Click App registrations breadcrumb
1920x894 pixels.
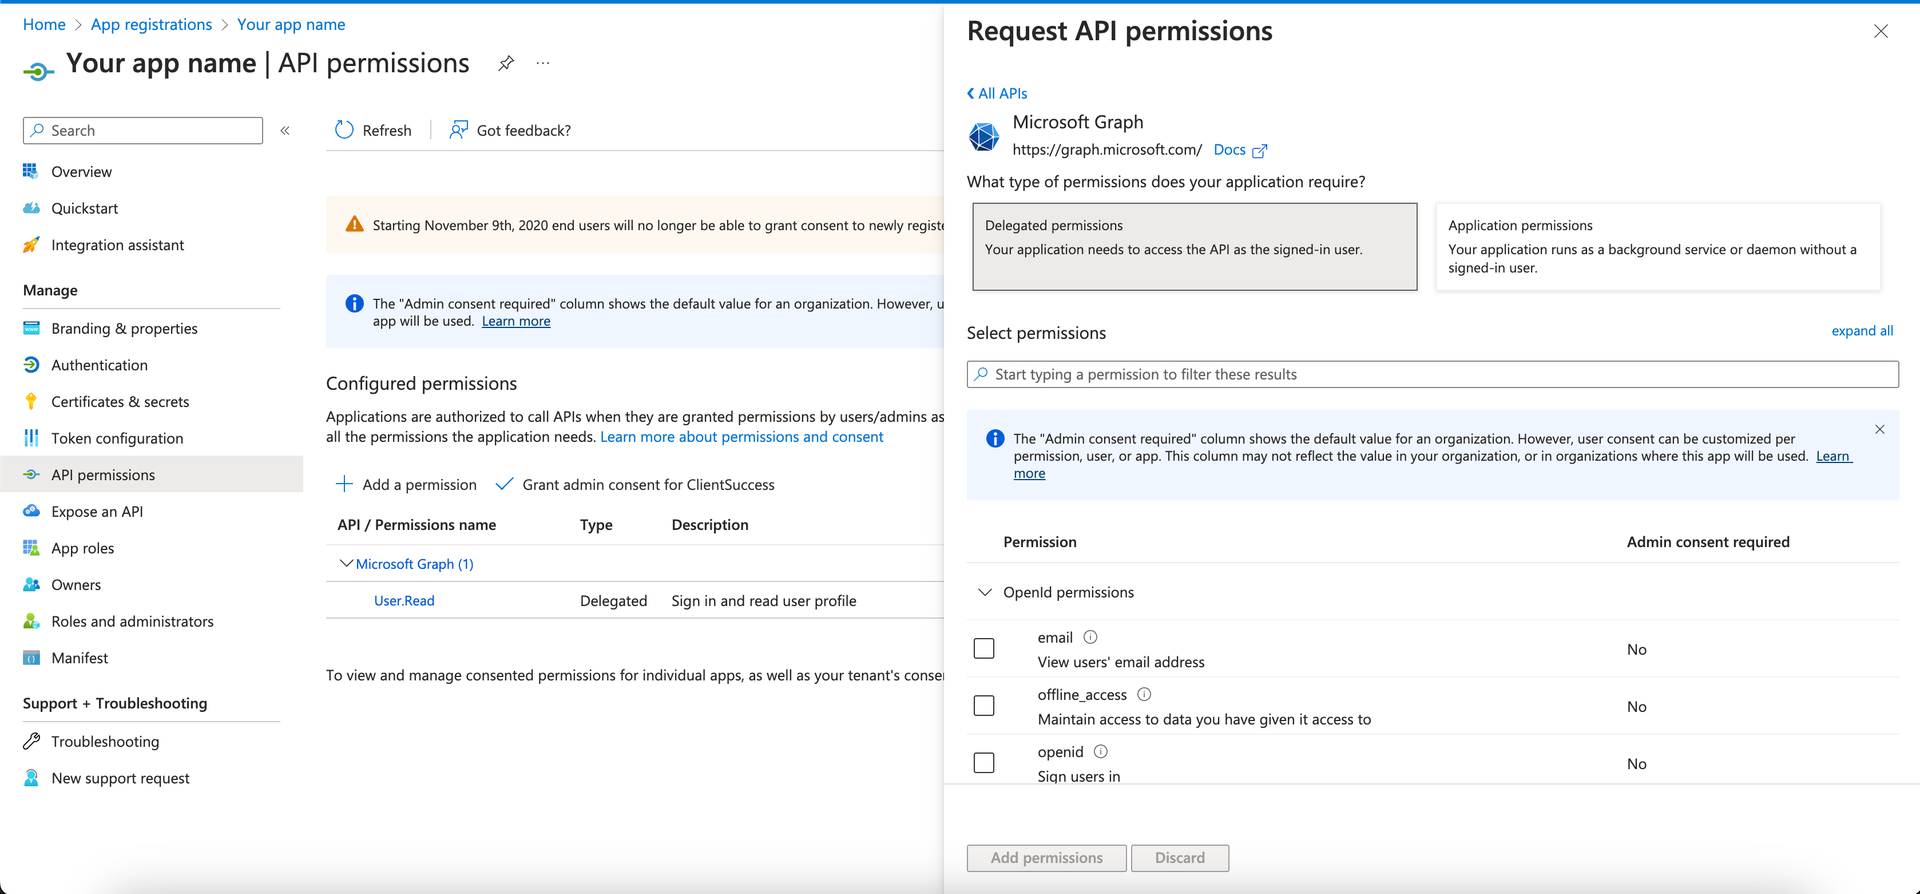[151, 24]
